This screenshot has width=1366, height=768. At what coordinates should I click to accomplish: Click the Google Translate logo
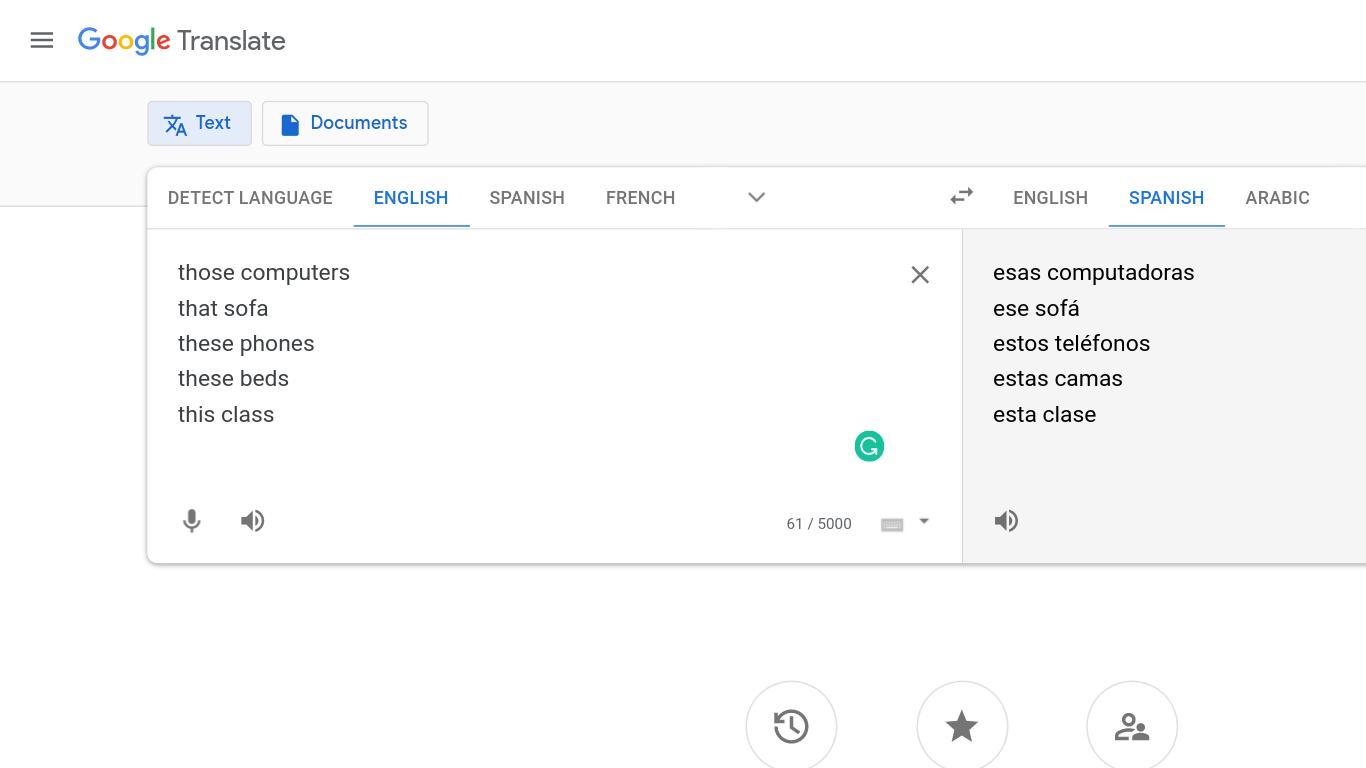pos(182,41)
